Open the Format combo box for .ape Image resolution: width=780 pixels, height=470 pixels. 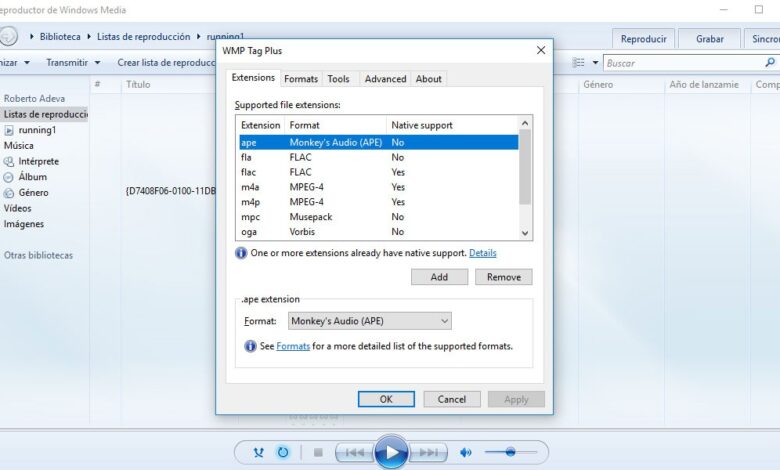pos(370,321)
